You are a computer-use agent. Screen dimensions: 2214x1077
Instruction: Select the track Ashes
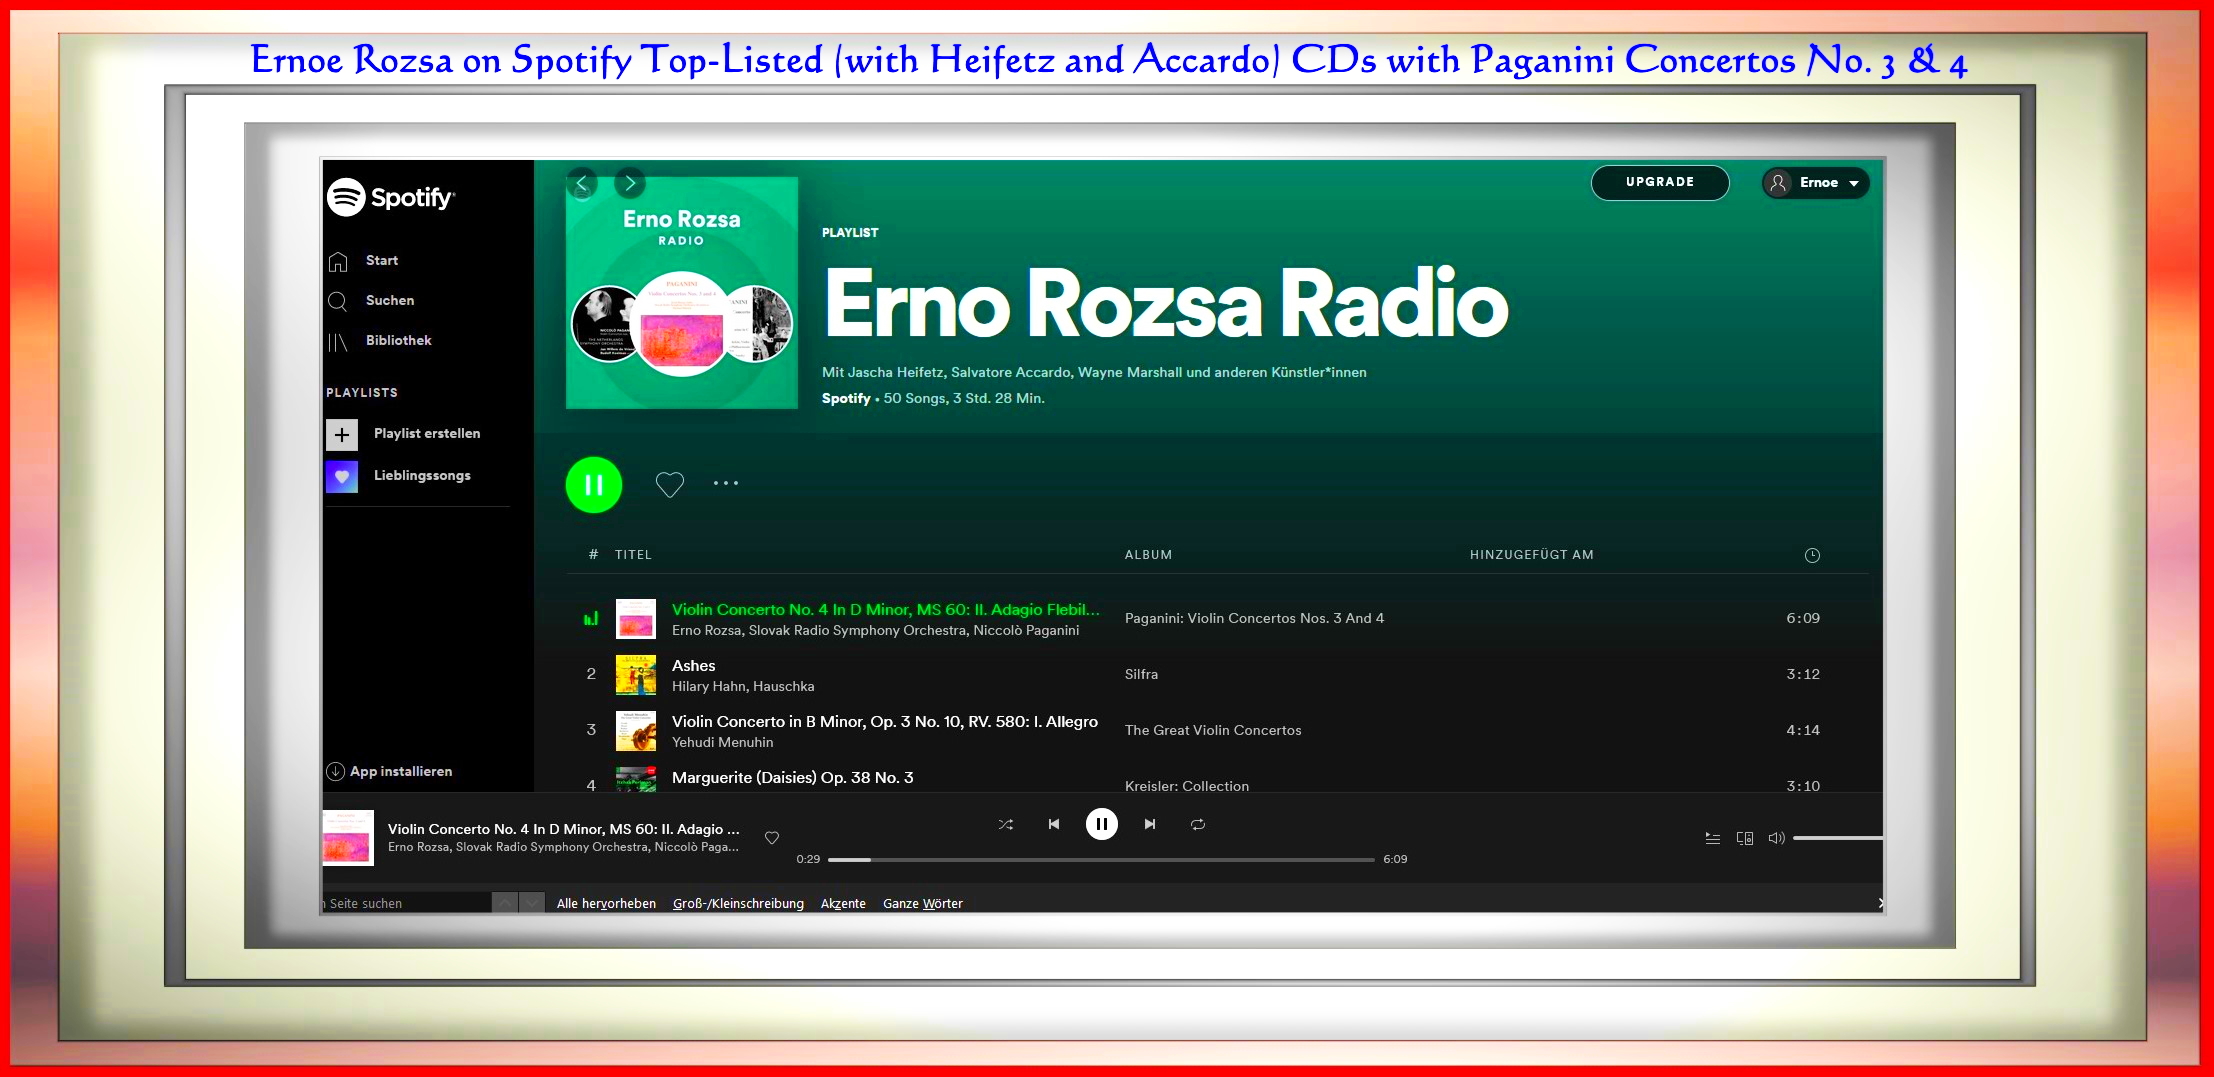(693, 665)
